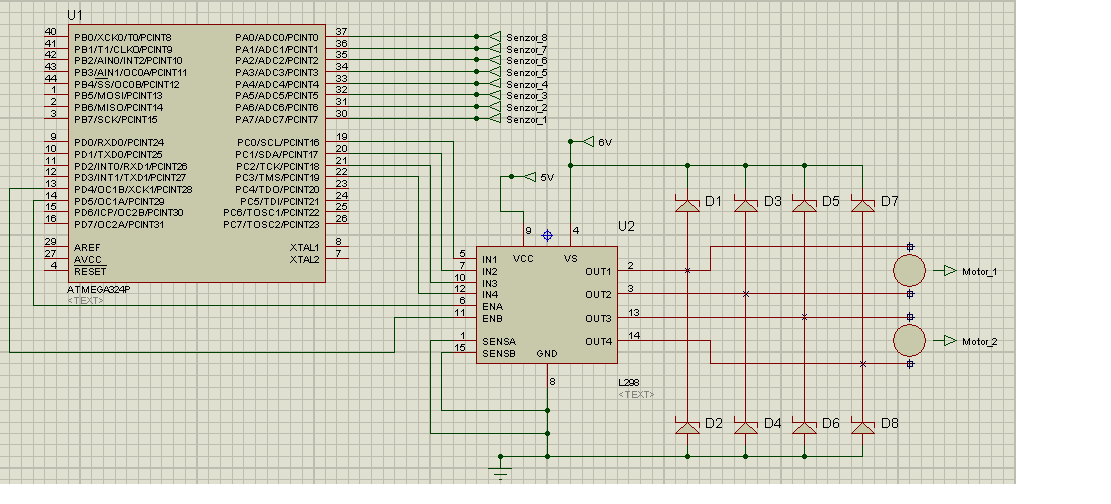Select the Senzor_1 input terminal

(495, 119)
